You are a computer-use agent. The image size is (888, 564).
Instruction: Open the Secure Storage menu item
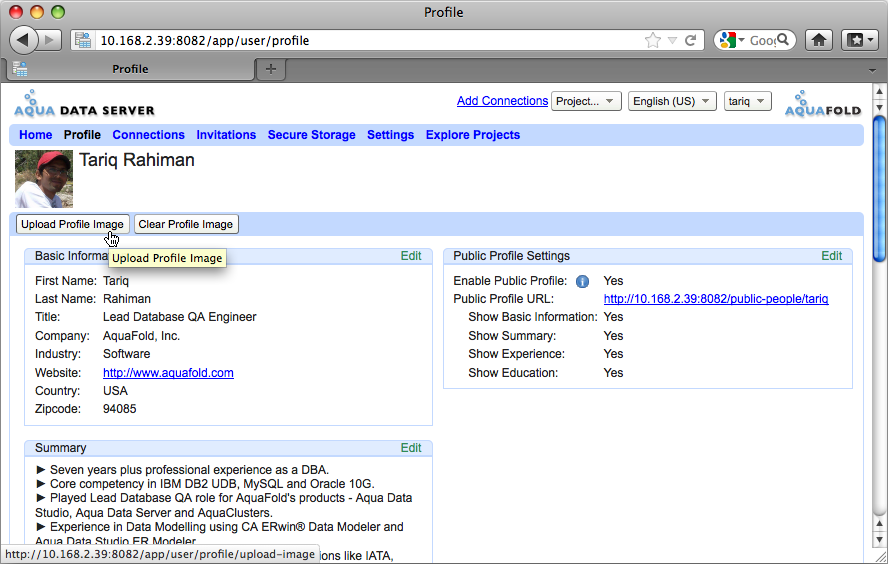click(x=311, y=135)
